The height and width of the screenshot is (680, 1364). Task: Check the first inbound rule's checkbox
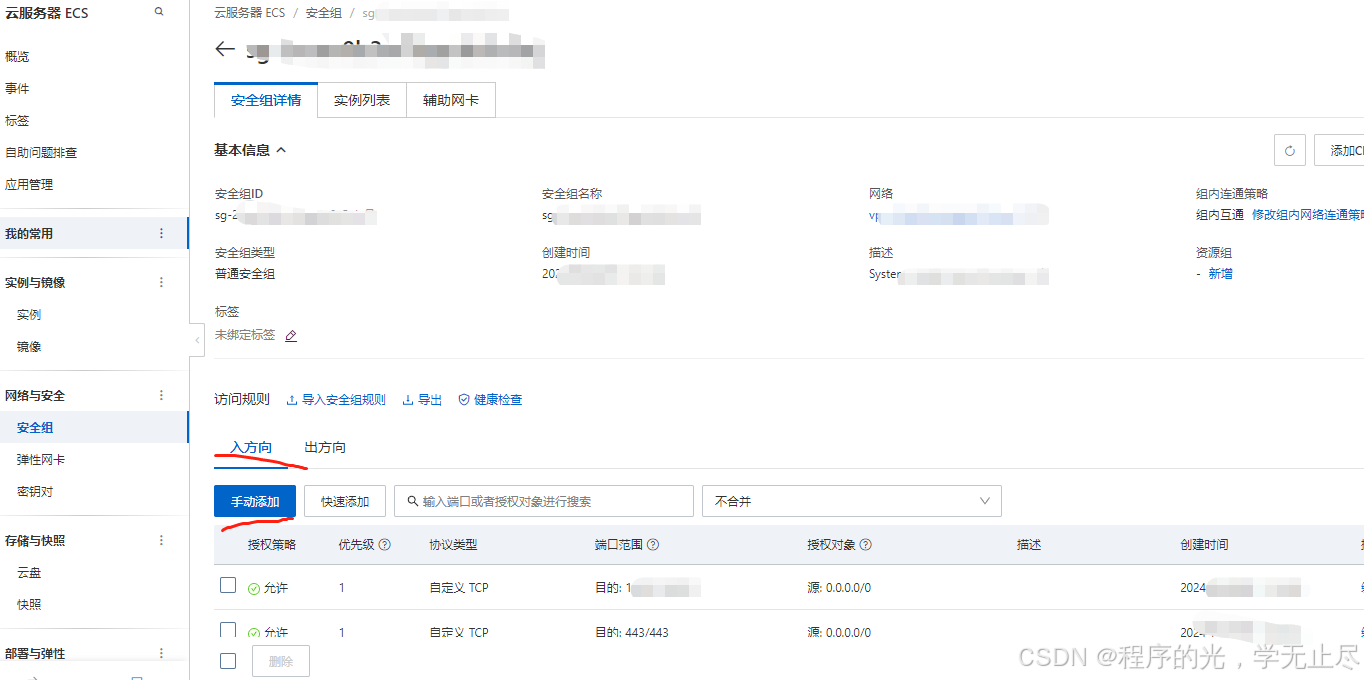228,585
